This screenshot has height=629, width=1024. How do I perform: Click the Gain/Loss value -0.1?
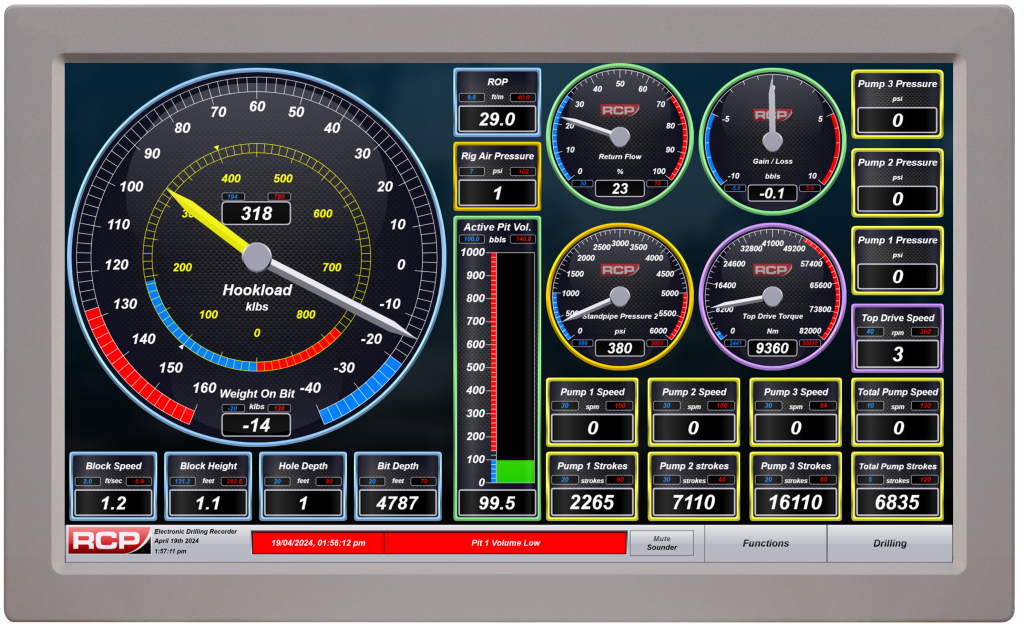click(772, 193)
